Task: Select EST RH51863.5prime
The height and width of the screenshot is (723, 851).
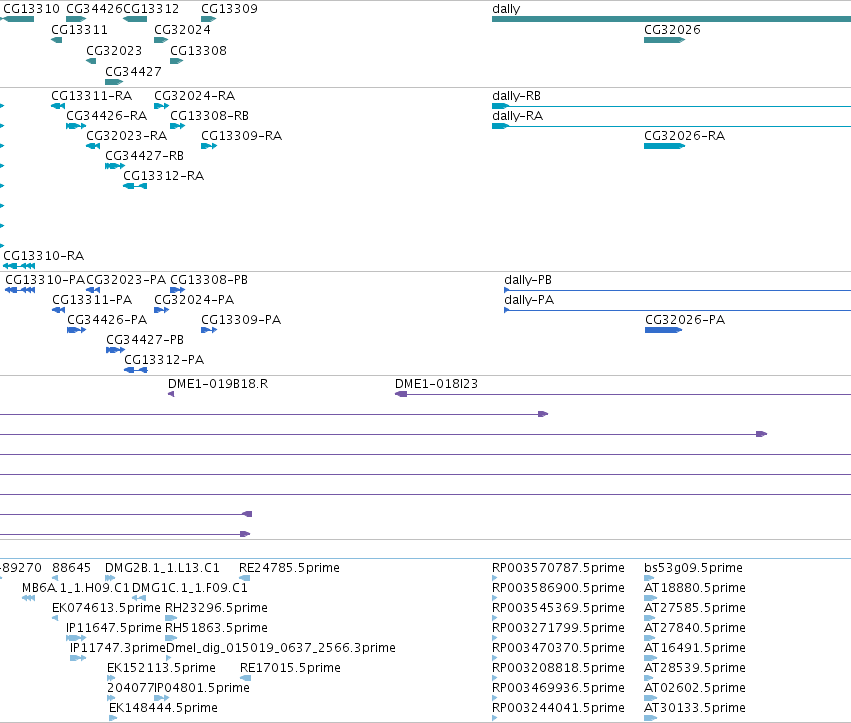Action: tap(172, 638)
